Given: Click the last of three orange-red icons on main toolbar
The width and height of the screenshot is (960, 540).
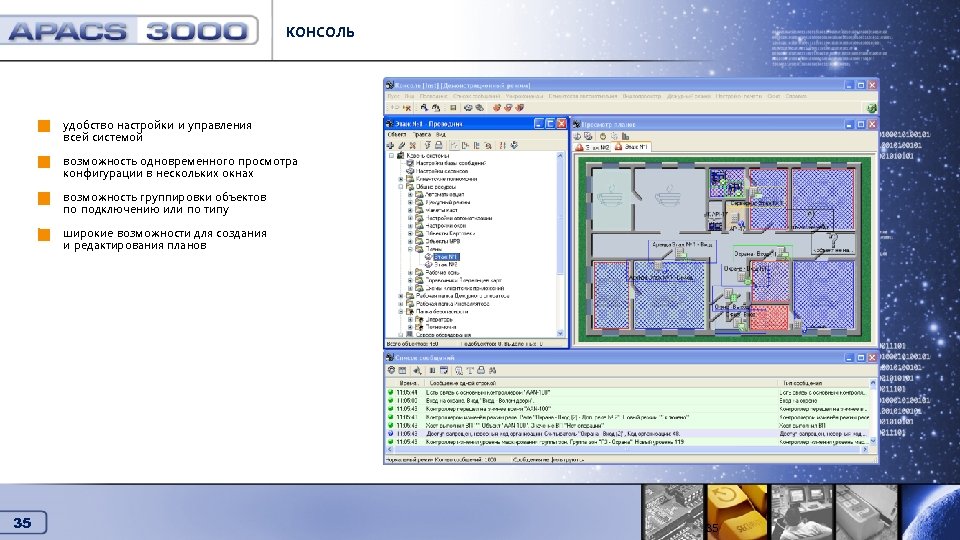Looking at the screenshot, I should coord(520,108).
